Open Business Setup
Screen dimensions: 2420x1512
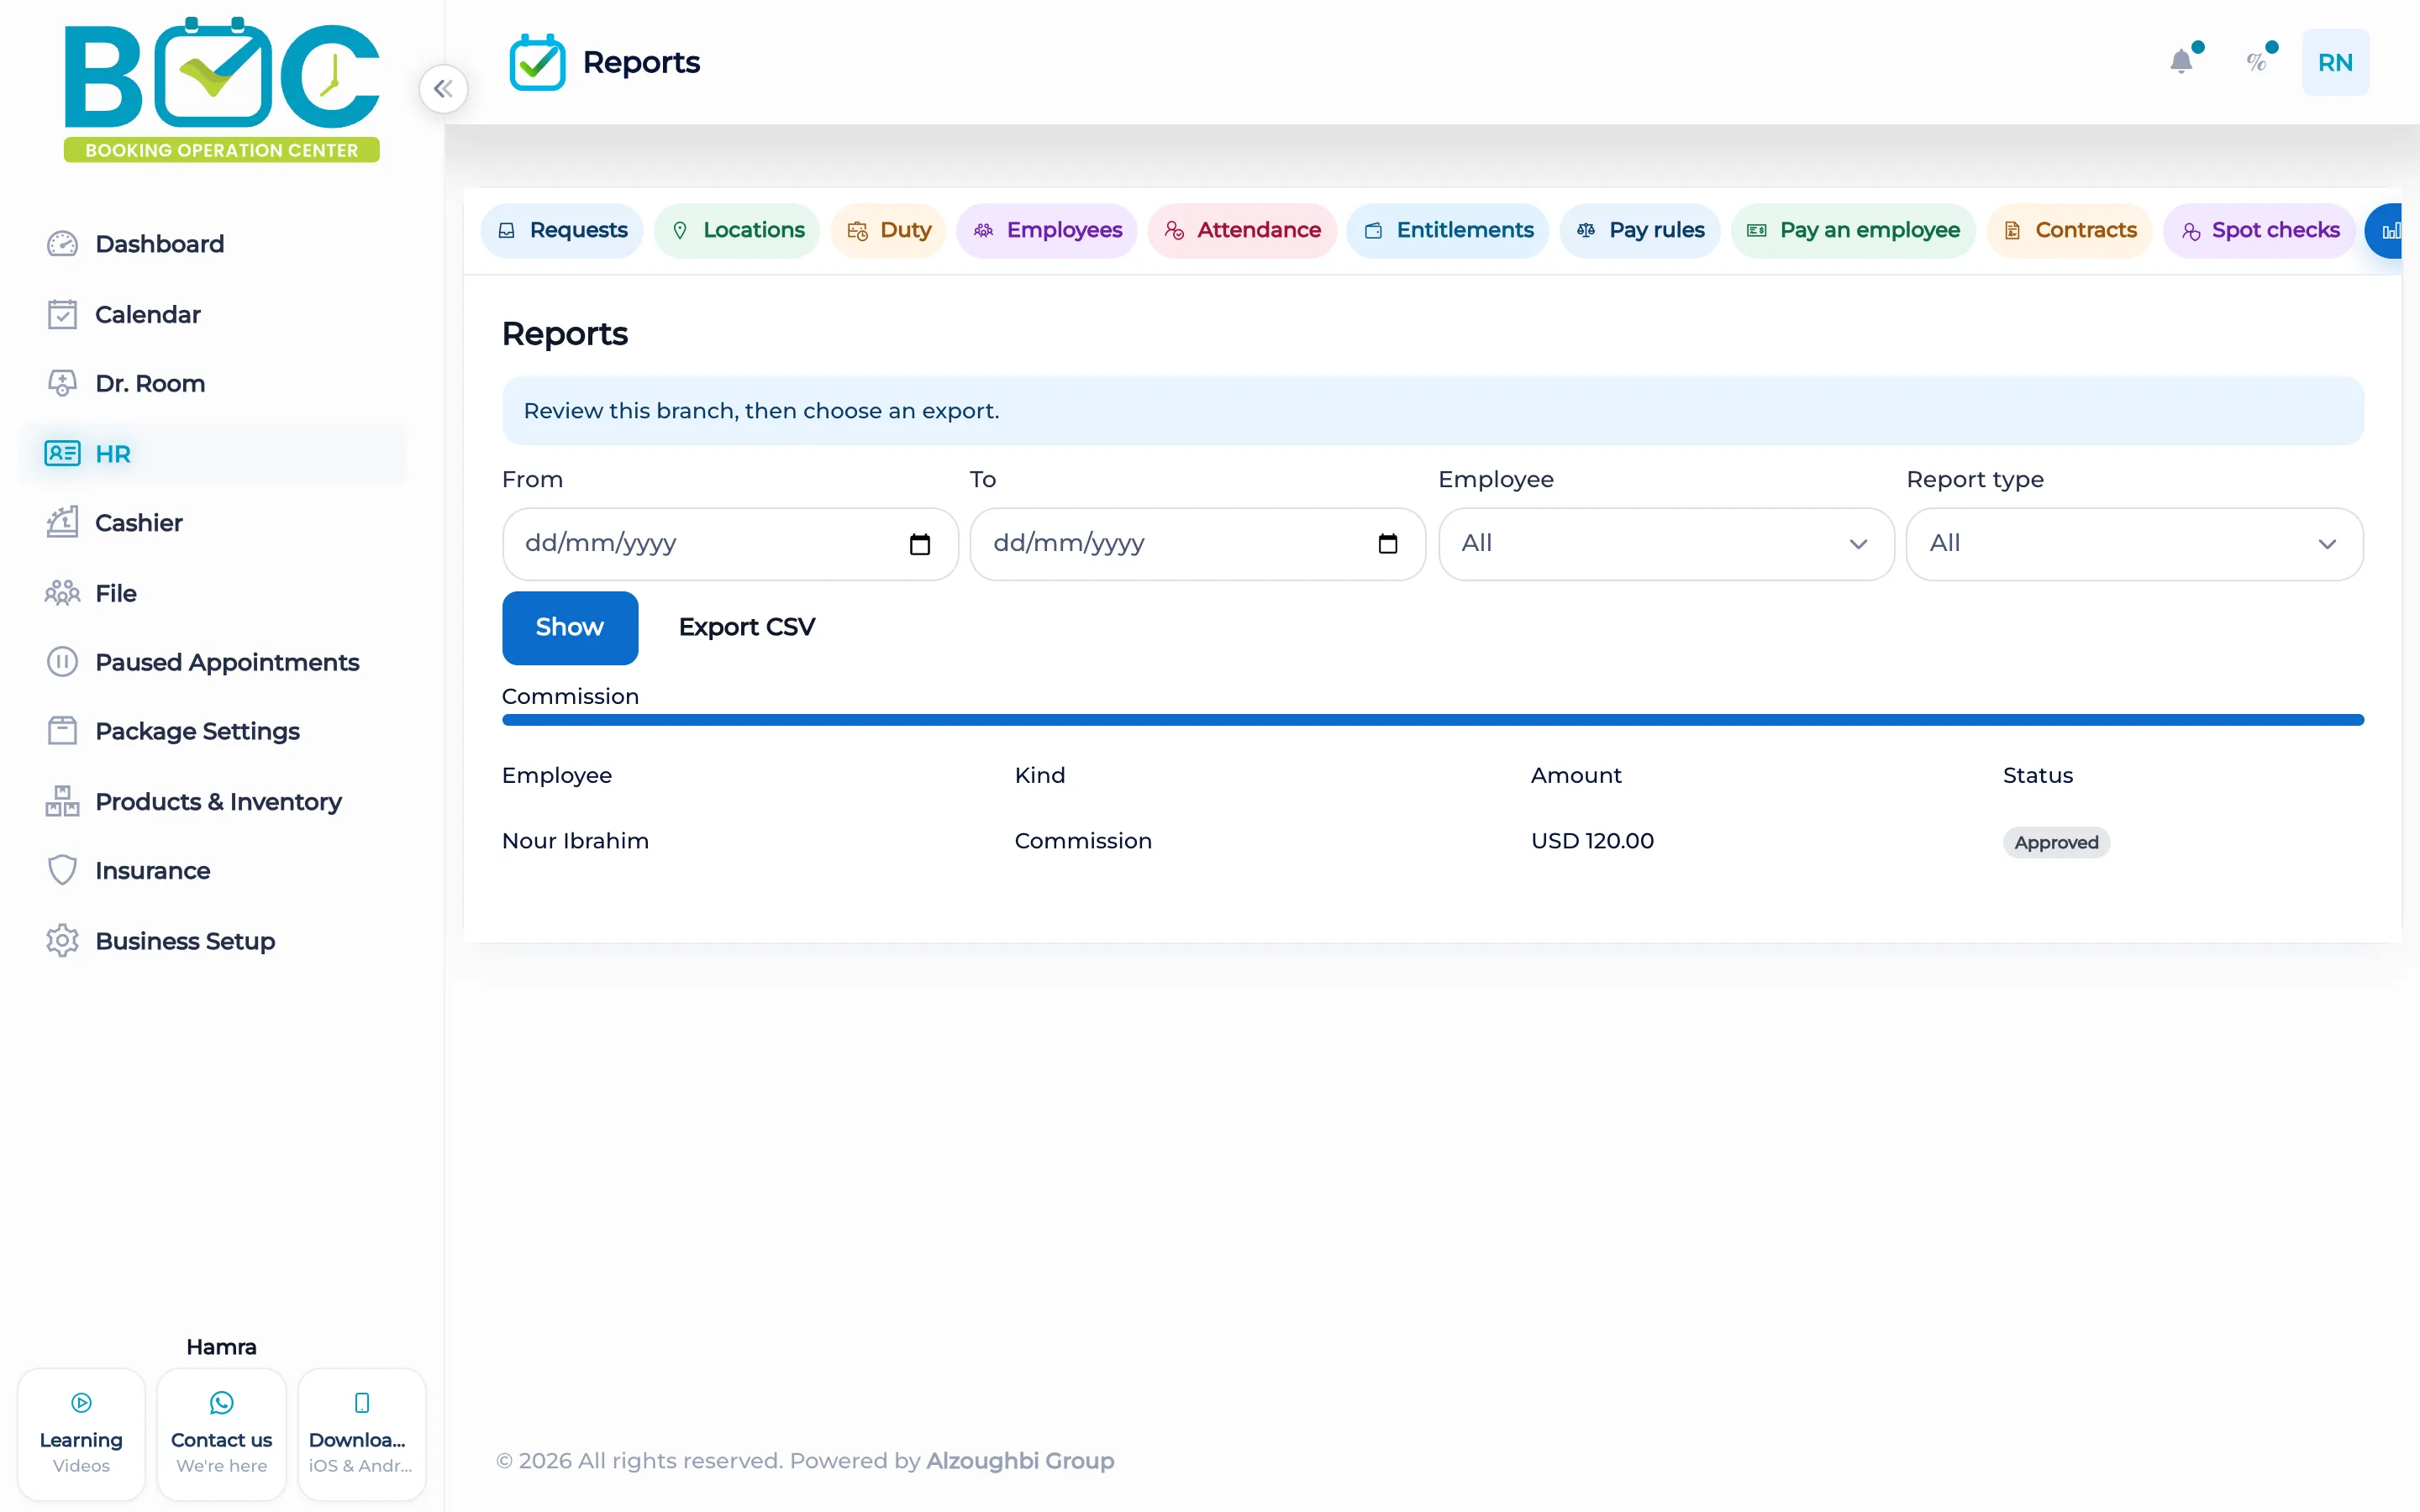[212, 941]
